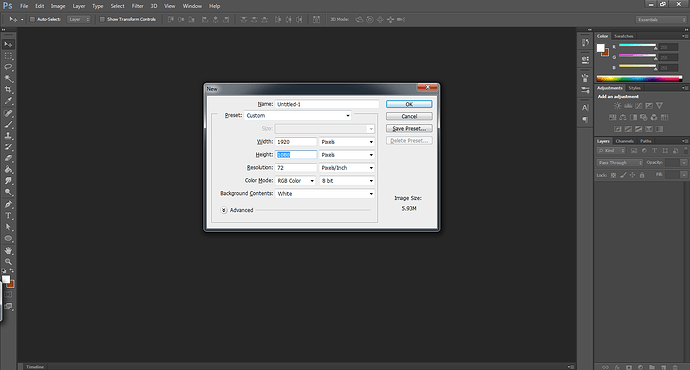690x370 pixels.
Task: Click OK in the New dialog
Action: tap(409, 104)
